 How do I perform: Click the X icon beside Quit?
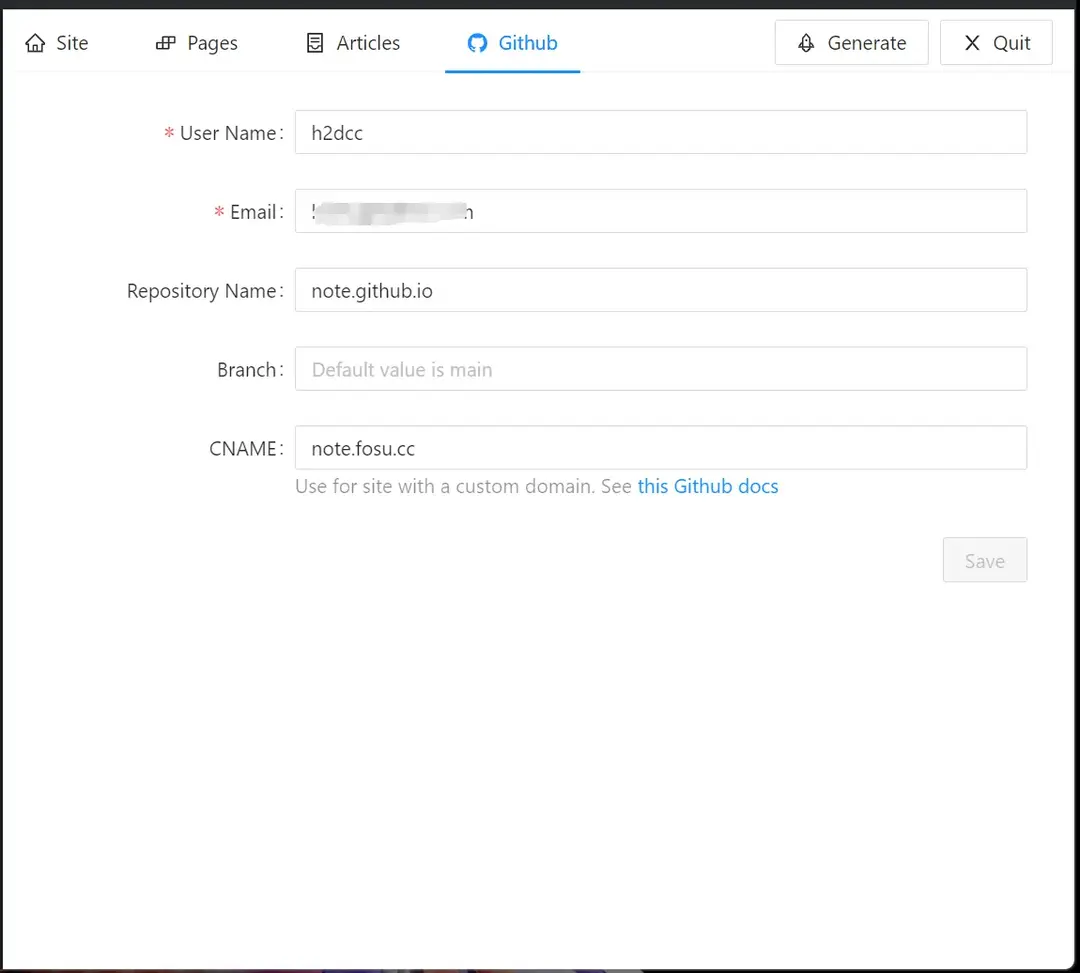coord(970,42)
